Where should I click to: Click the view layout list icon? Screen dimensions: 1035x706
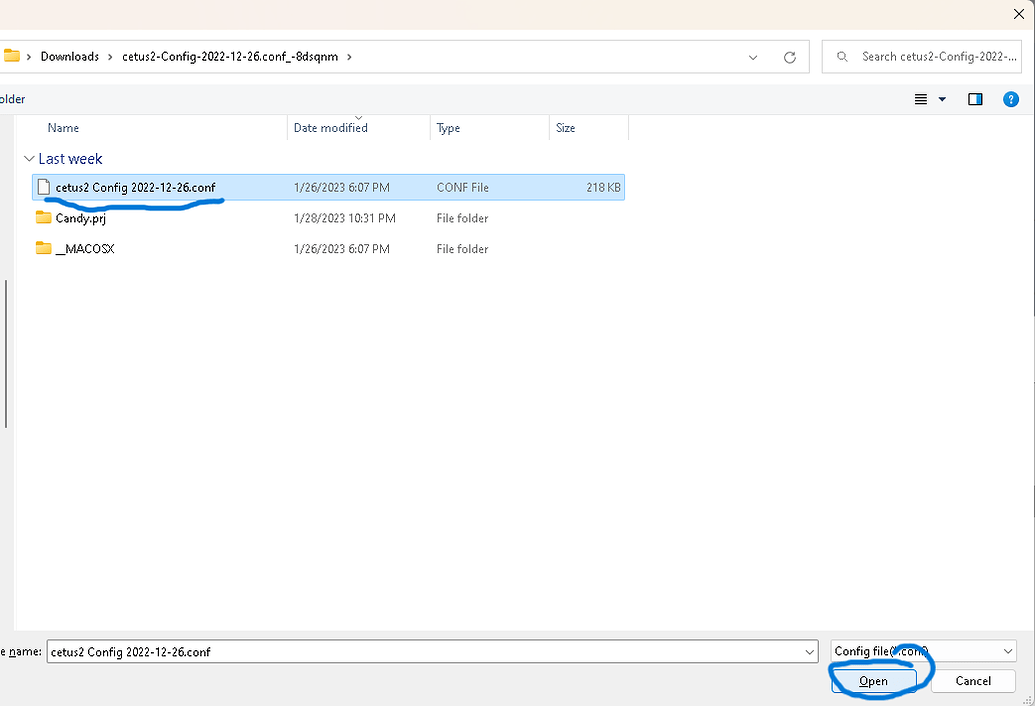pyautogui.click(x=921, y=99)
